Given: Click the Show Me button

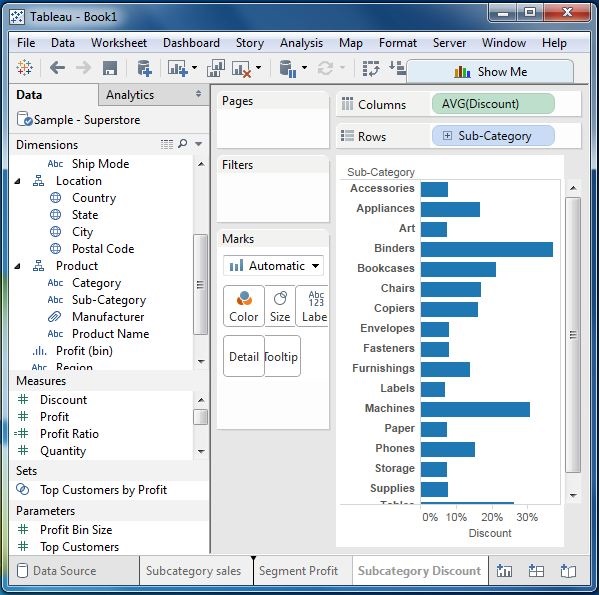Looking at the screenshot, I should [490, 72].
